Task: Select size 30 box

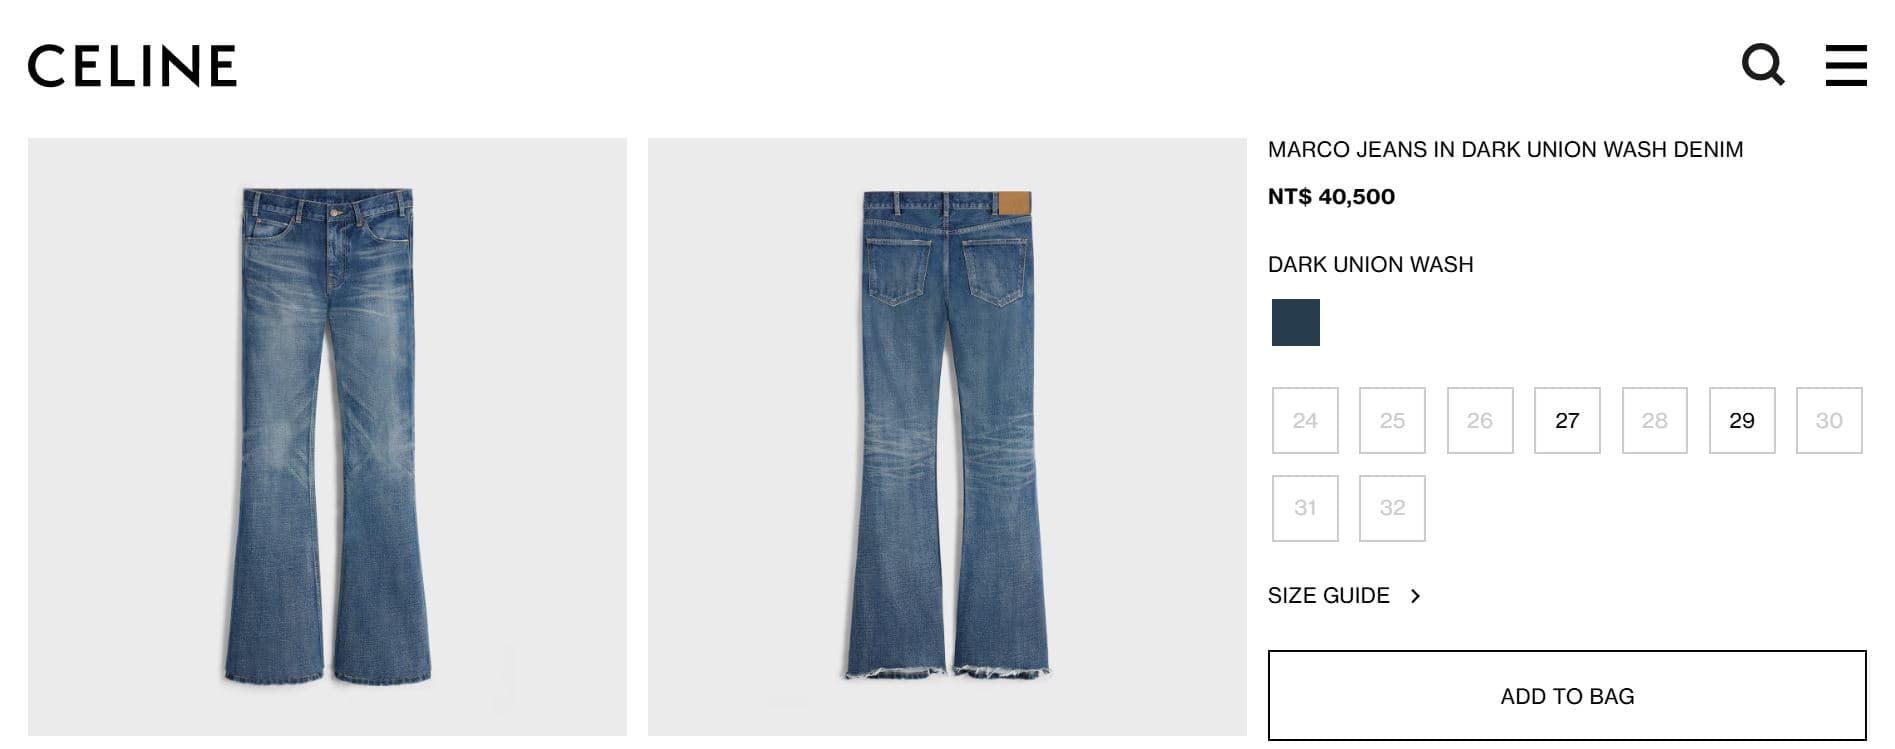Action: click(x=1829, y=420)
